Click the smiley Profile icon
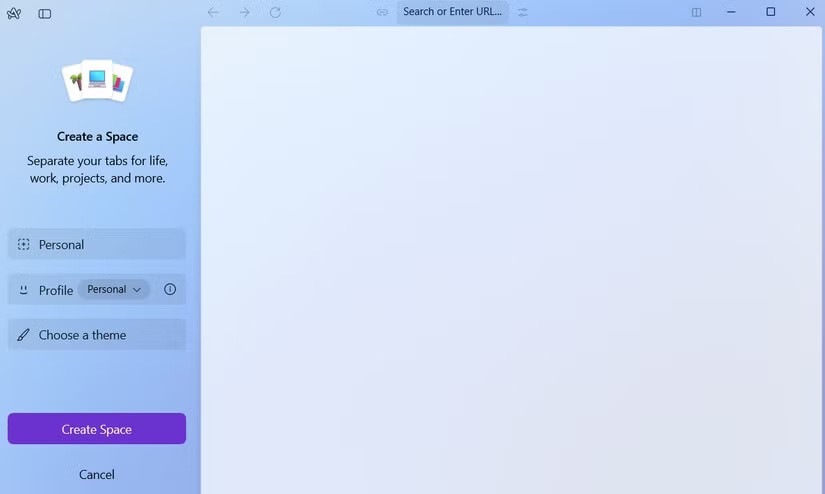The width and height of the screenshot is (825, 494). 24,290
